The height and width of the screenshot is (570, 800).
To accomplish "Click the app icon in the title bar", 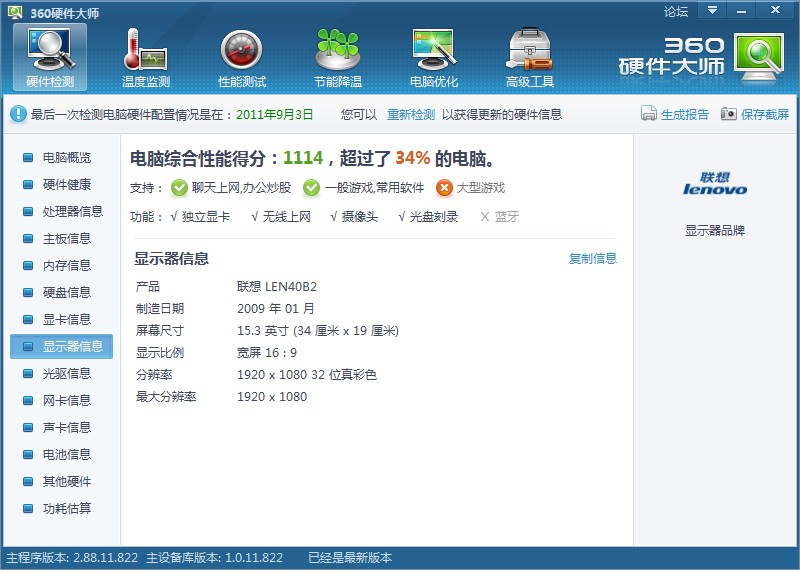I will [15, 12].
